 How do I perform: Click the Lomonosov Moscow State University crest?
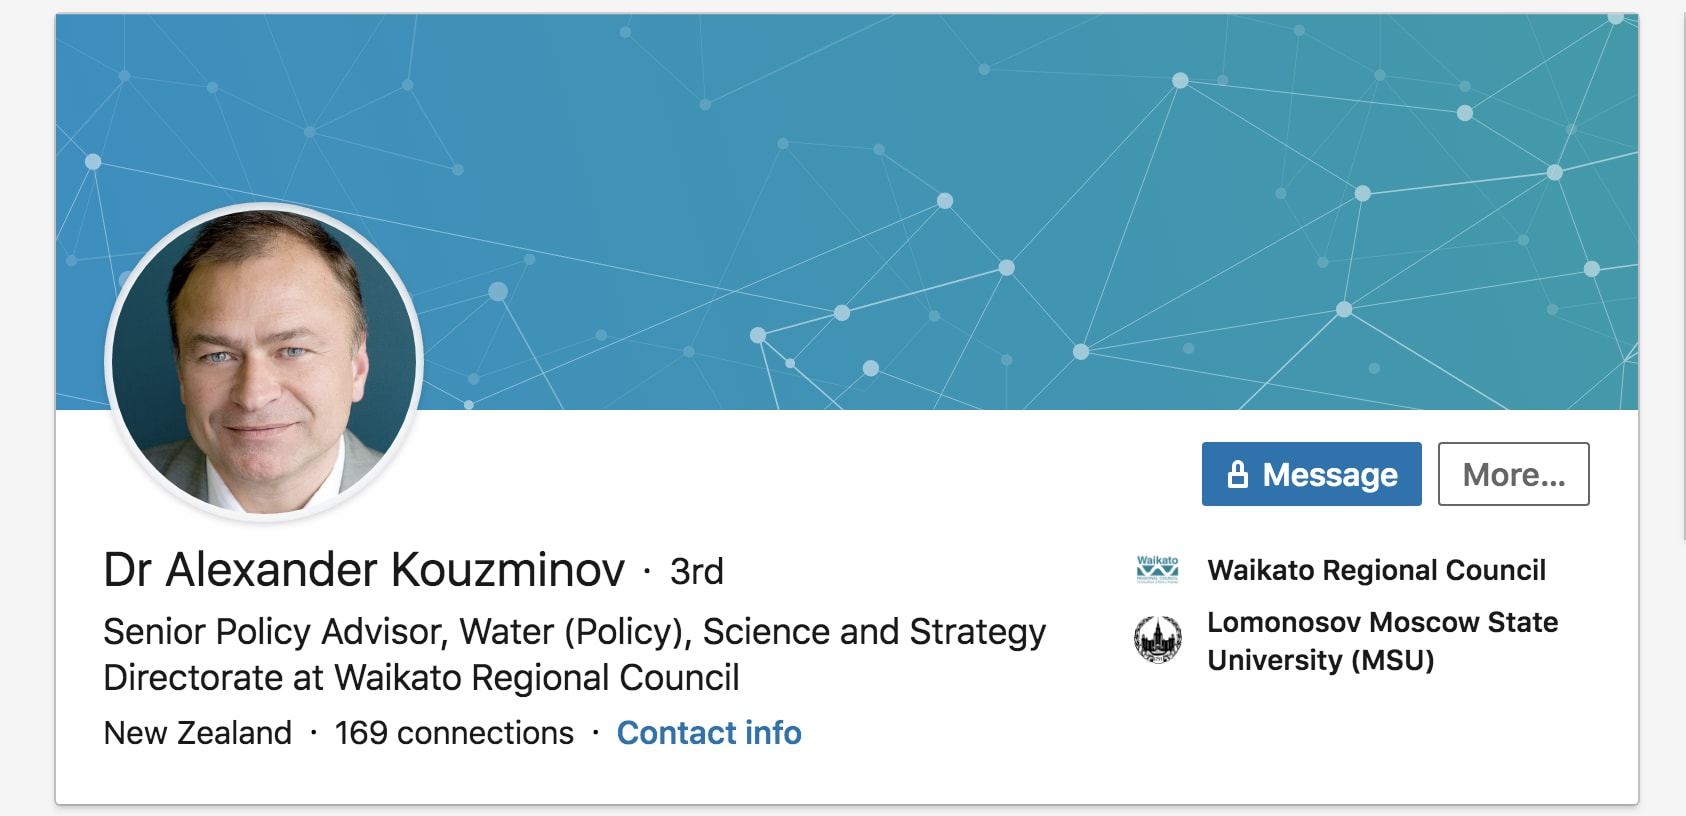click(x=1157, y=640)
